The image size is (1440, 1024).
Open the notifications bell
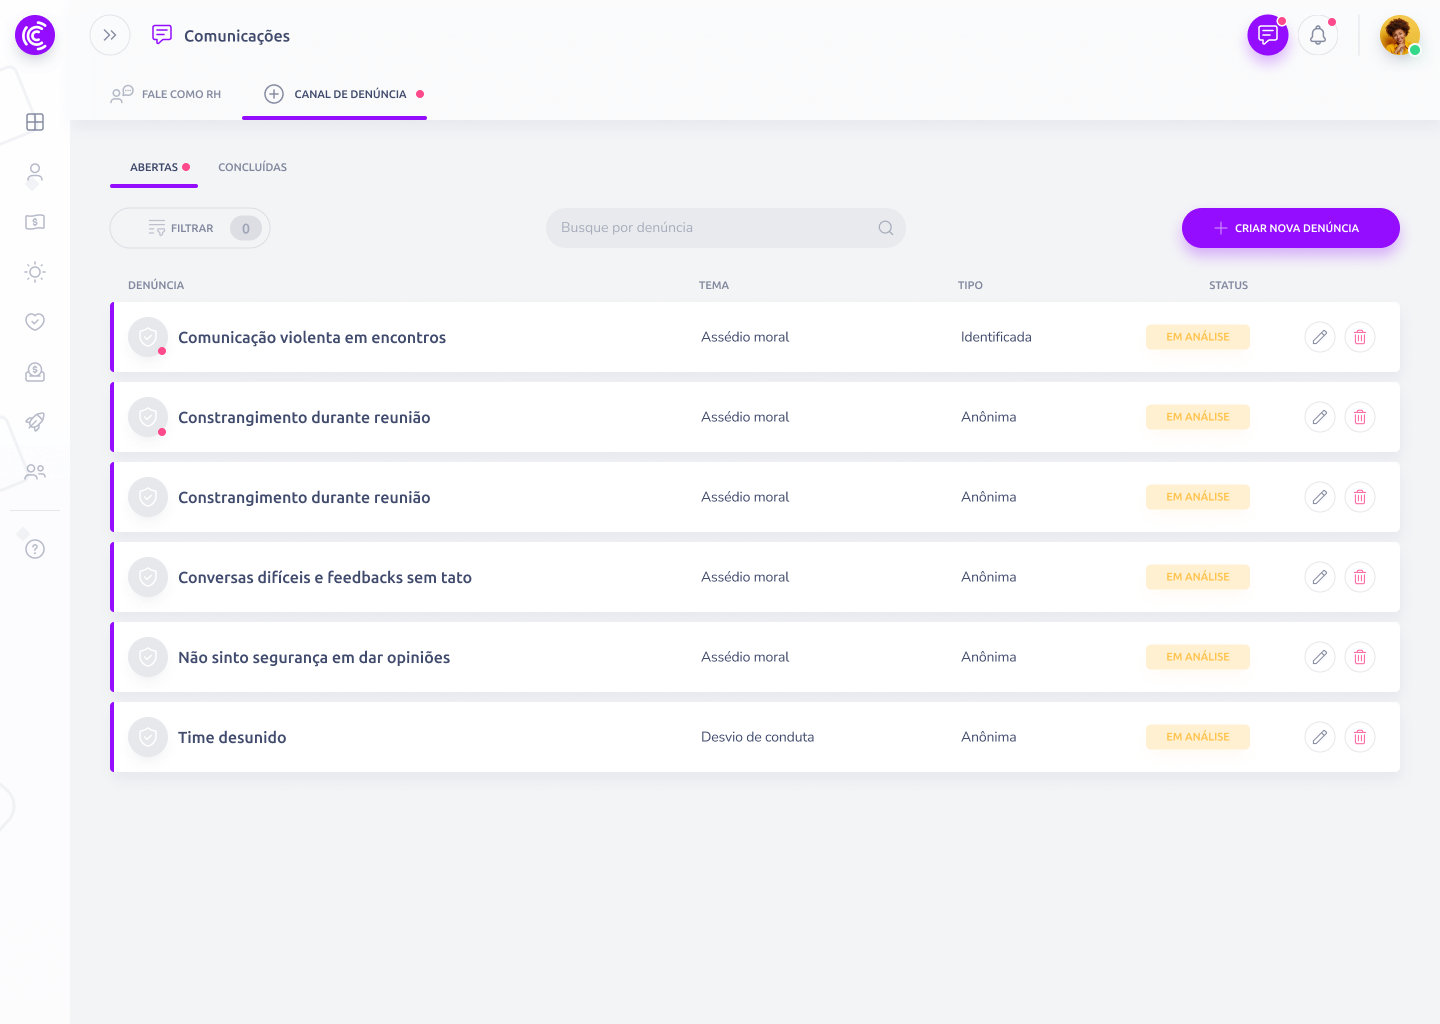click(x=1318, y=36)
